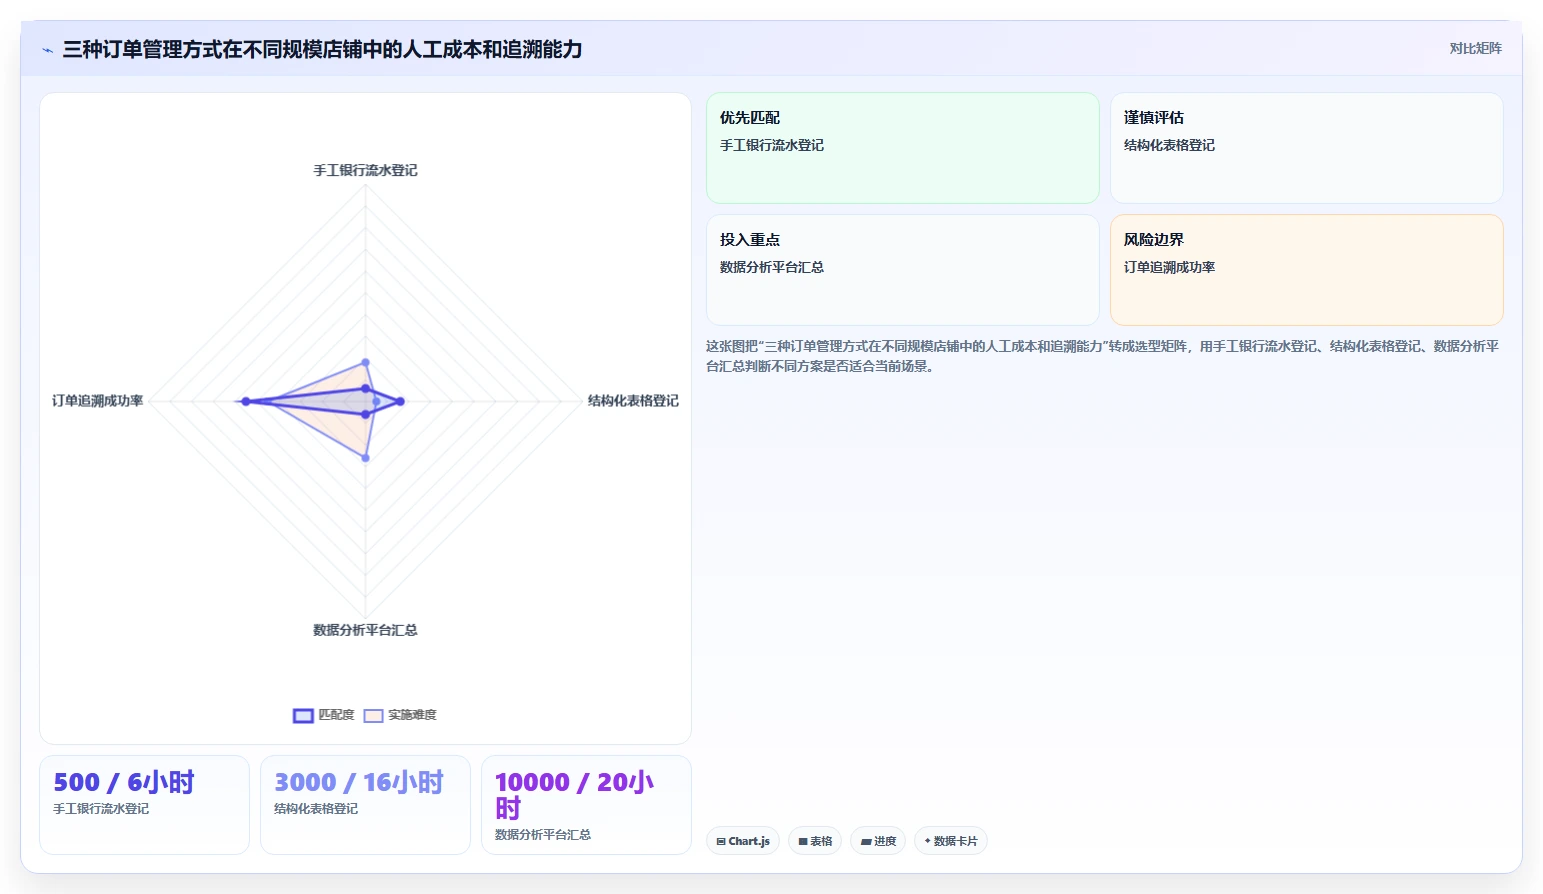Click the icon inside the Chart.js tag

point(721,842)
